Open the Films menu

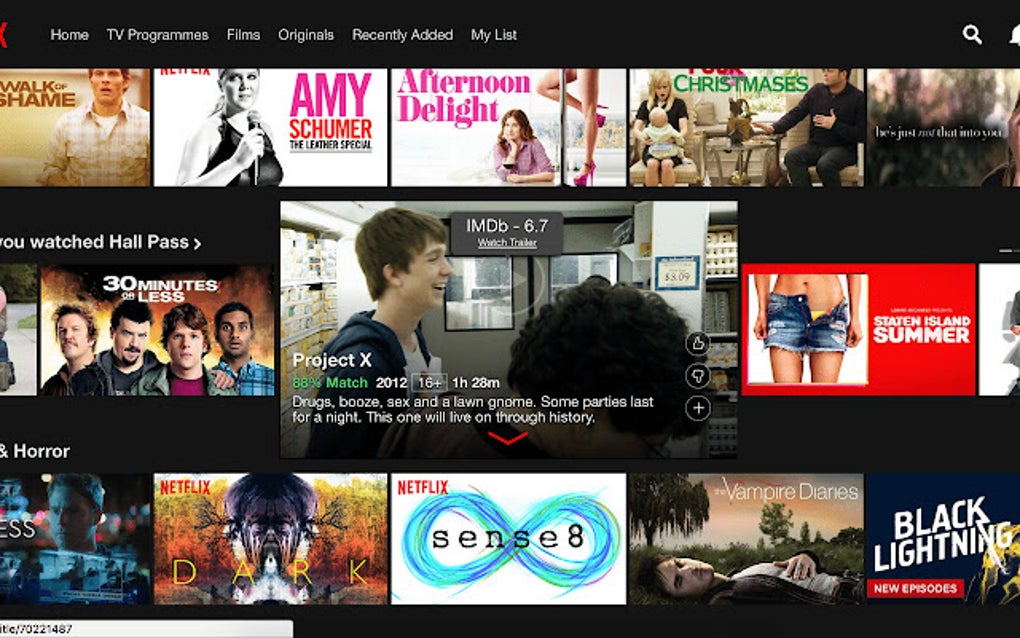click(x=243, y=34)
